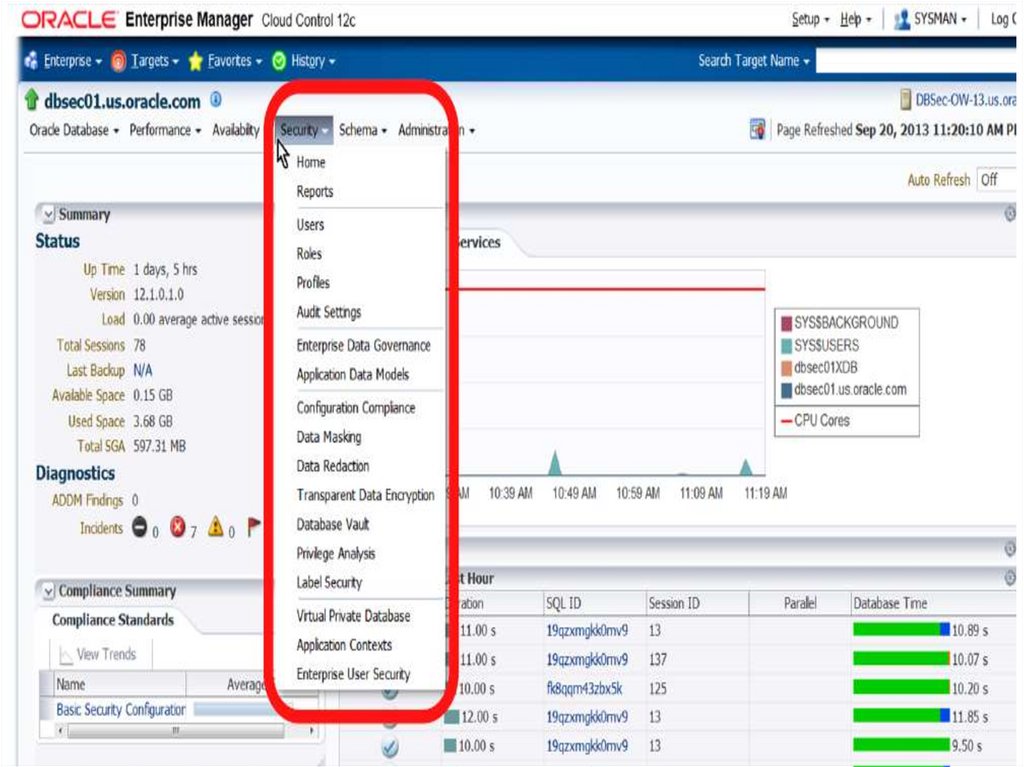Click the green up-arrow status icon
This screenshot has height=767, width=1024.
pos(31,100)
